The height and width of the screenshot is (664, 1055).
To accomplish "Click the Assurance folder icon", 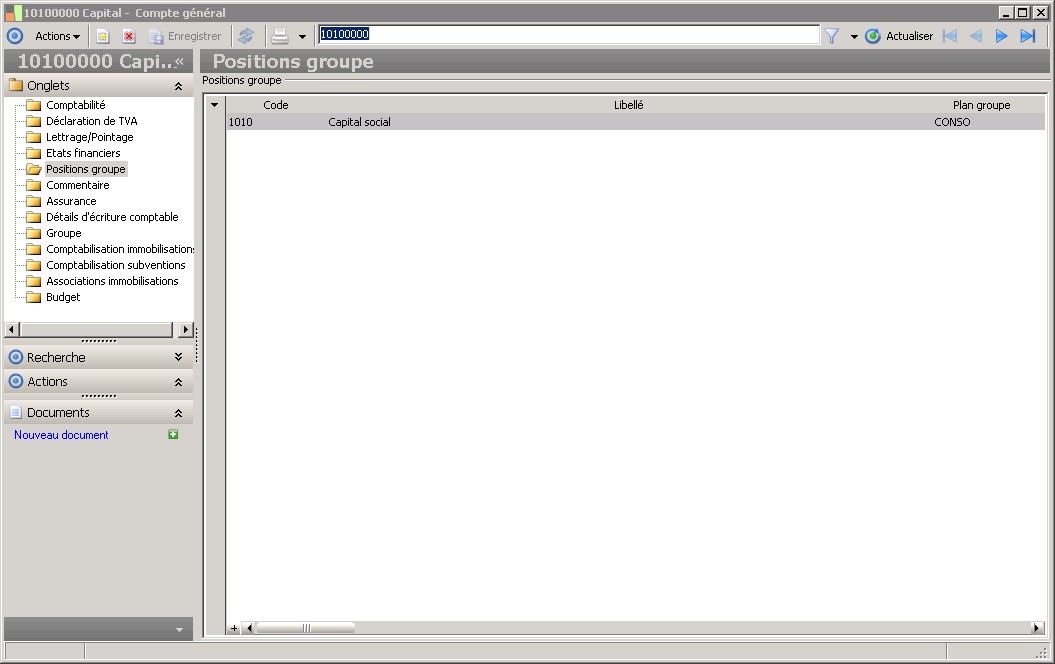I will (34, 201).
